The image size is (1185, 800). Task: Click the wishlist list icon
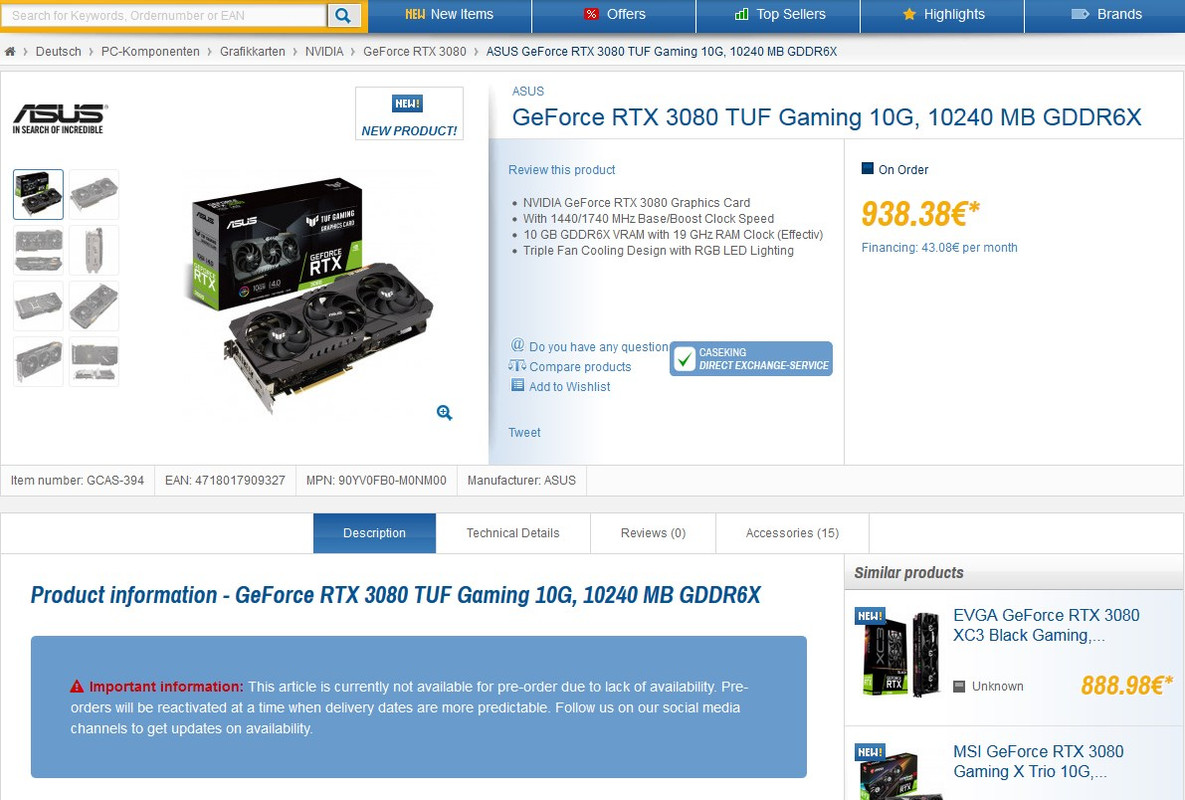(x=518, y=385)
